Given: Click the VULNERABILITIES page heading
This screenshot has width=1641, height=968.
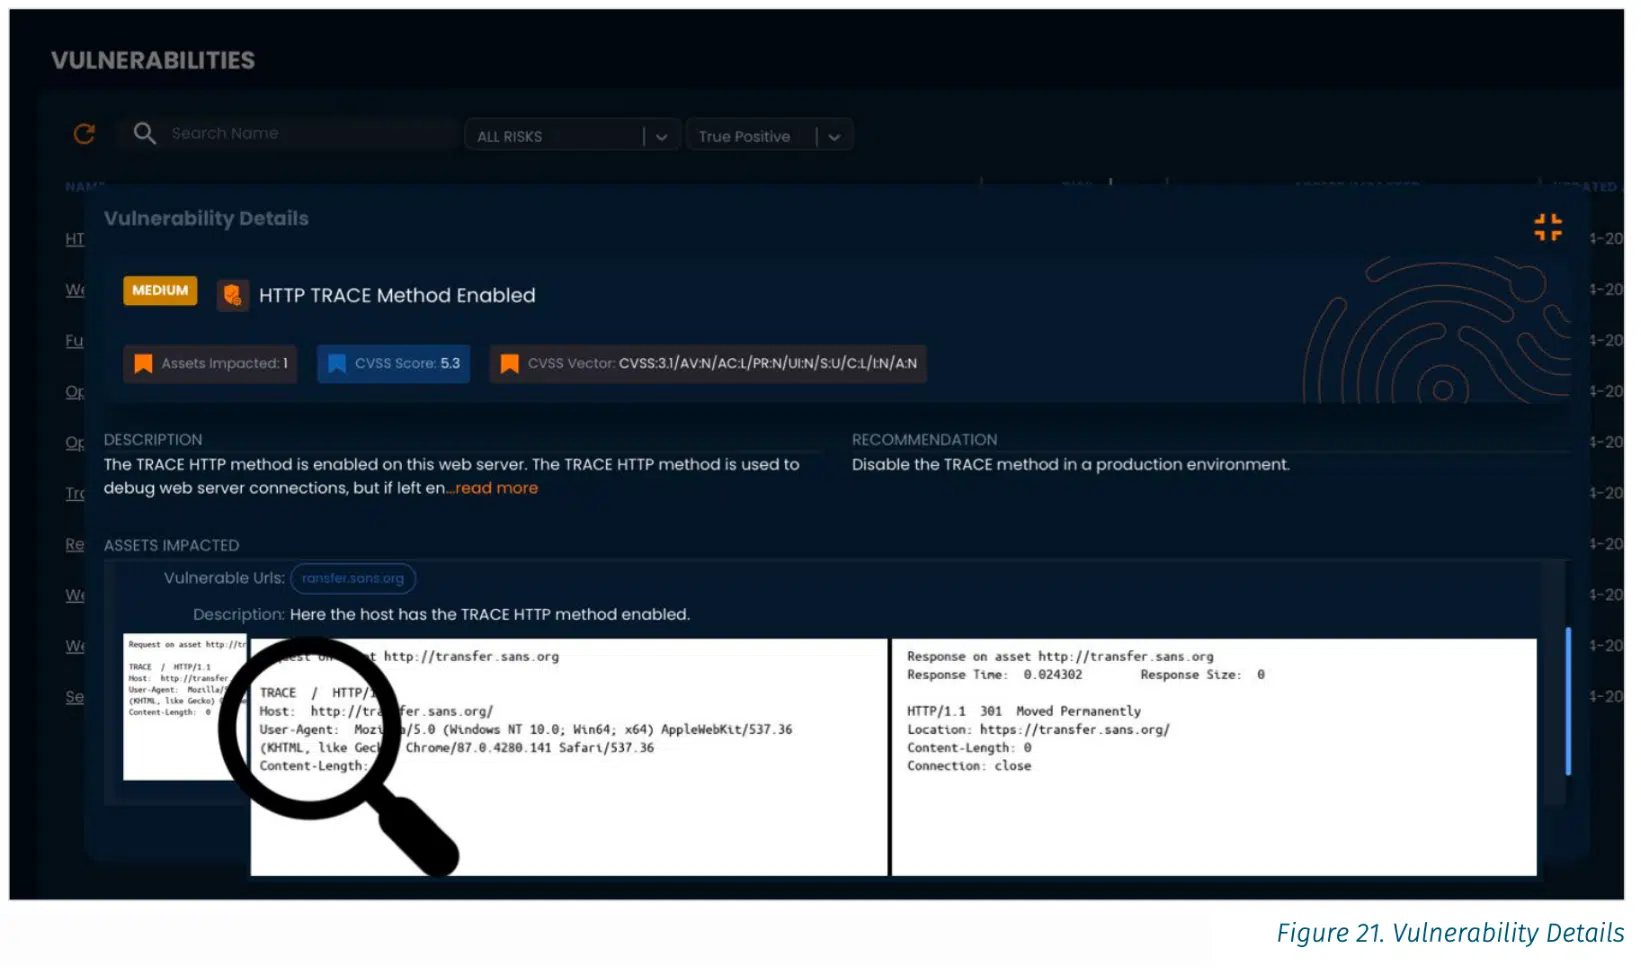Looking at the screenshot, I should point(153,60).
